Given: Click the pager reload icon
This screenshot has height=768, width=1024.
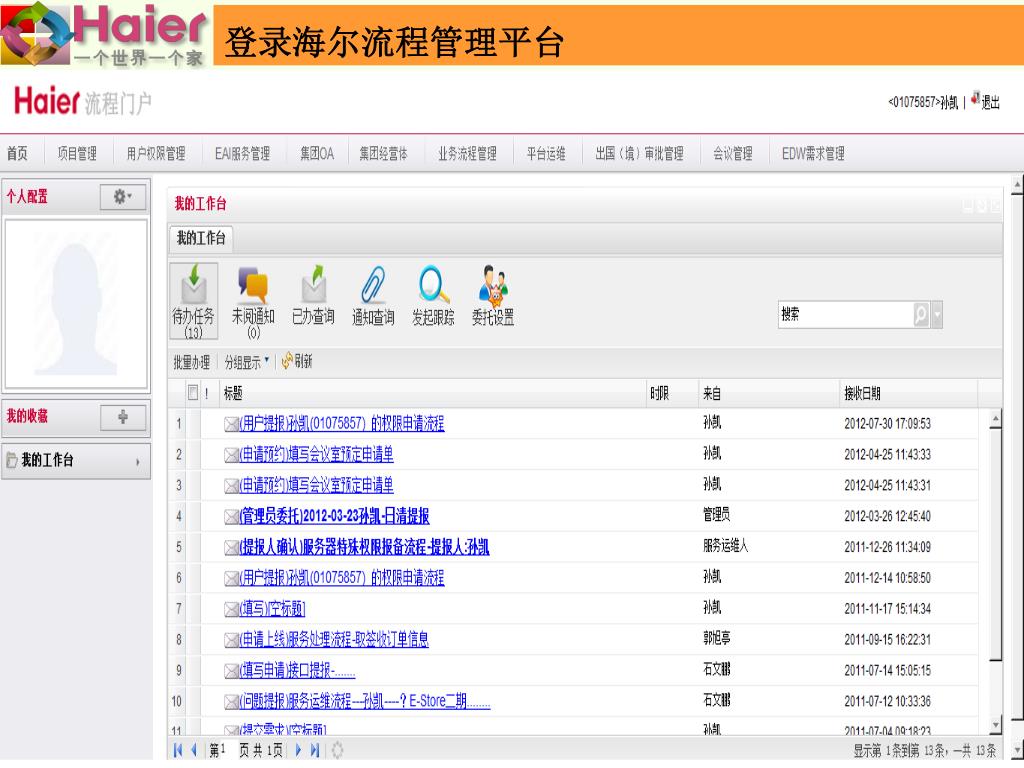Looking at the screenshot, I should click(x=337, y=750).
